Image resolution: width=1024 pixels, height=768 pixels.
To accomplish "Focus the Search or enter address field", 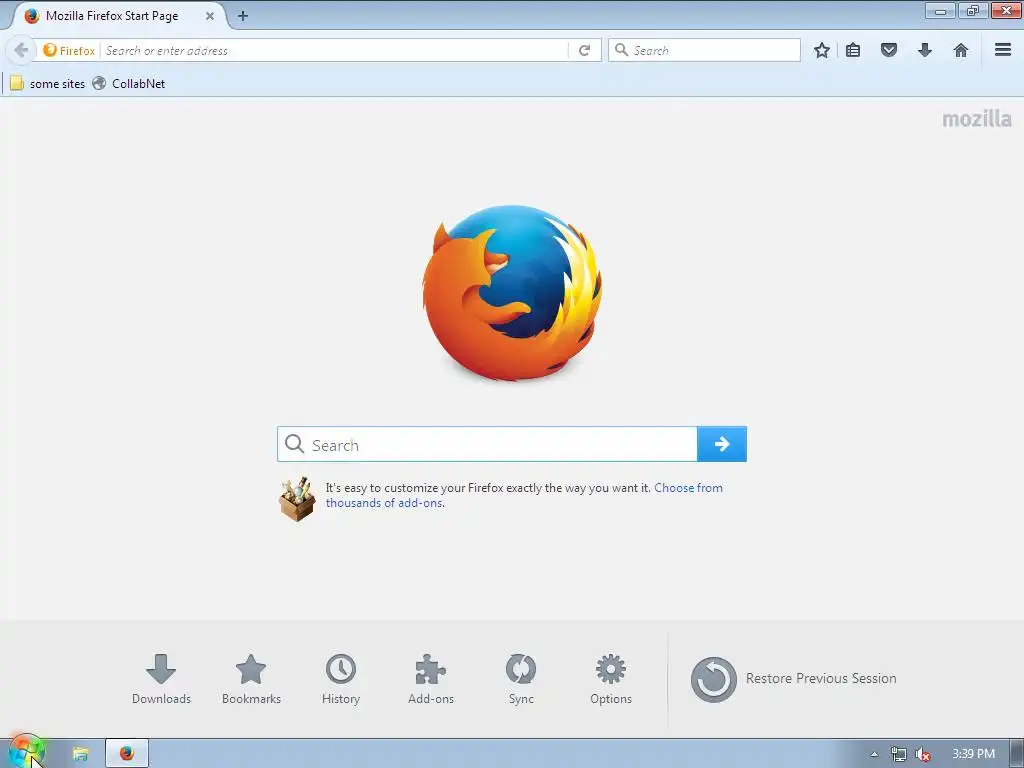I will [x=334, y=50].
